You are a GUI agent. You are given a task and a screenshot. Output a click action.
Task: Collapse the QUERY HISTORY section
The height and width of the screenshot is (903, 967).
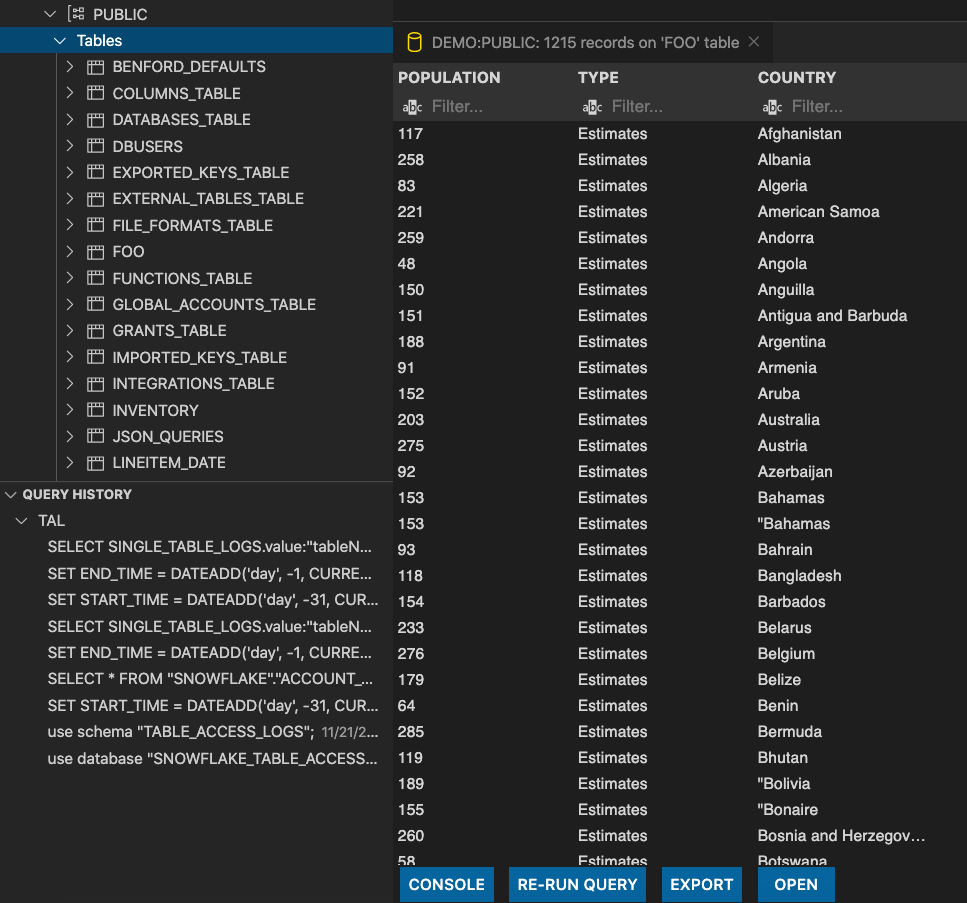pyautogui.click(x=11, y=495)
